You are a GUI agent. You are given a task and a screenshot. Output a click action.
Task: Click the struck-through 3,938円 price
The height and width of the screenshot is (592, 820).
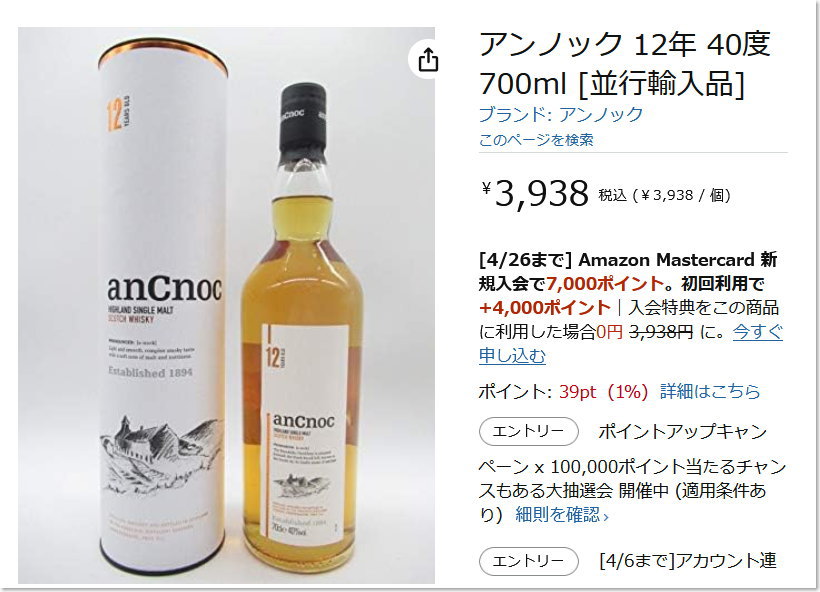pyautogui.click(x=661, y=332)
